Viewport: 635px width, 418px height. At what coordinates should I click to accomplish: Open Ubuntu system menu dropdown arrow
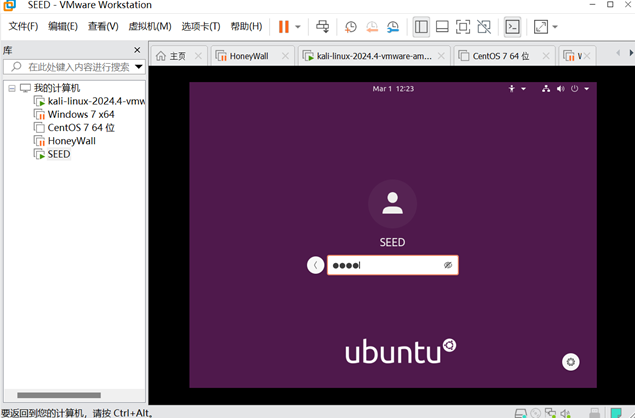pos(586,89)
